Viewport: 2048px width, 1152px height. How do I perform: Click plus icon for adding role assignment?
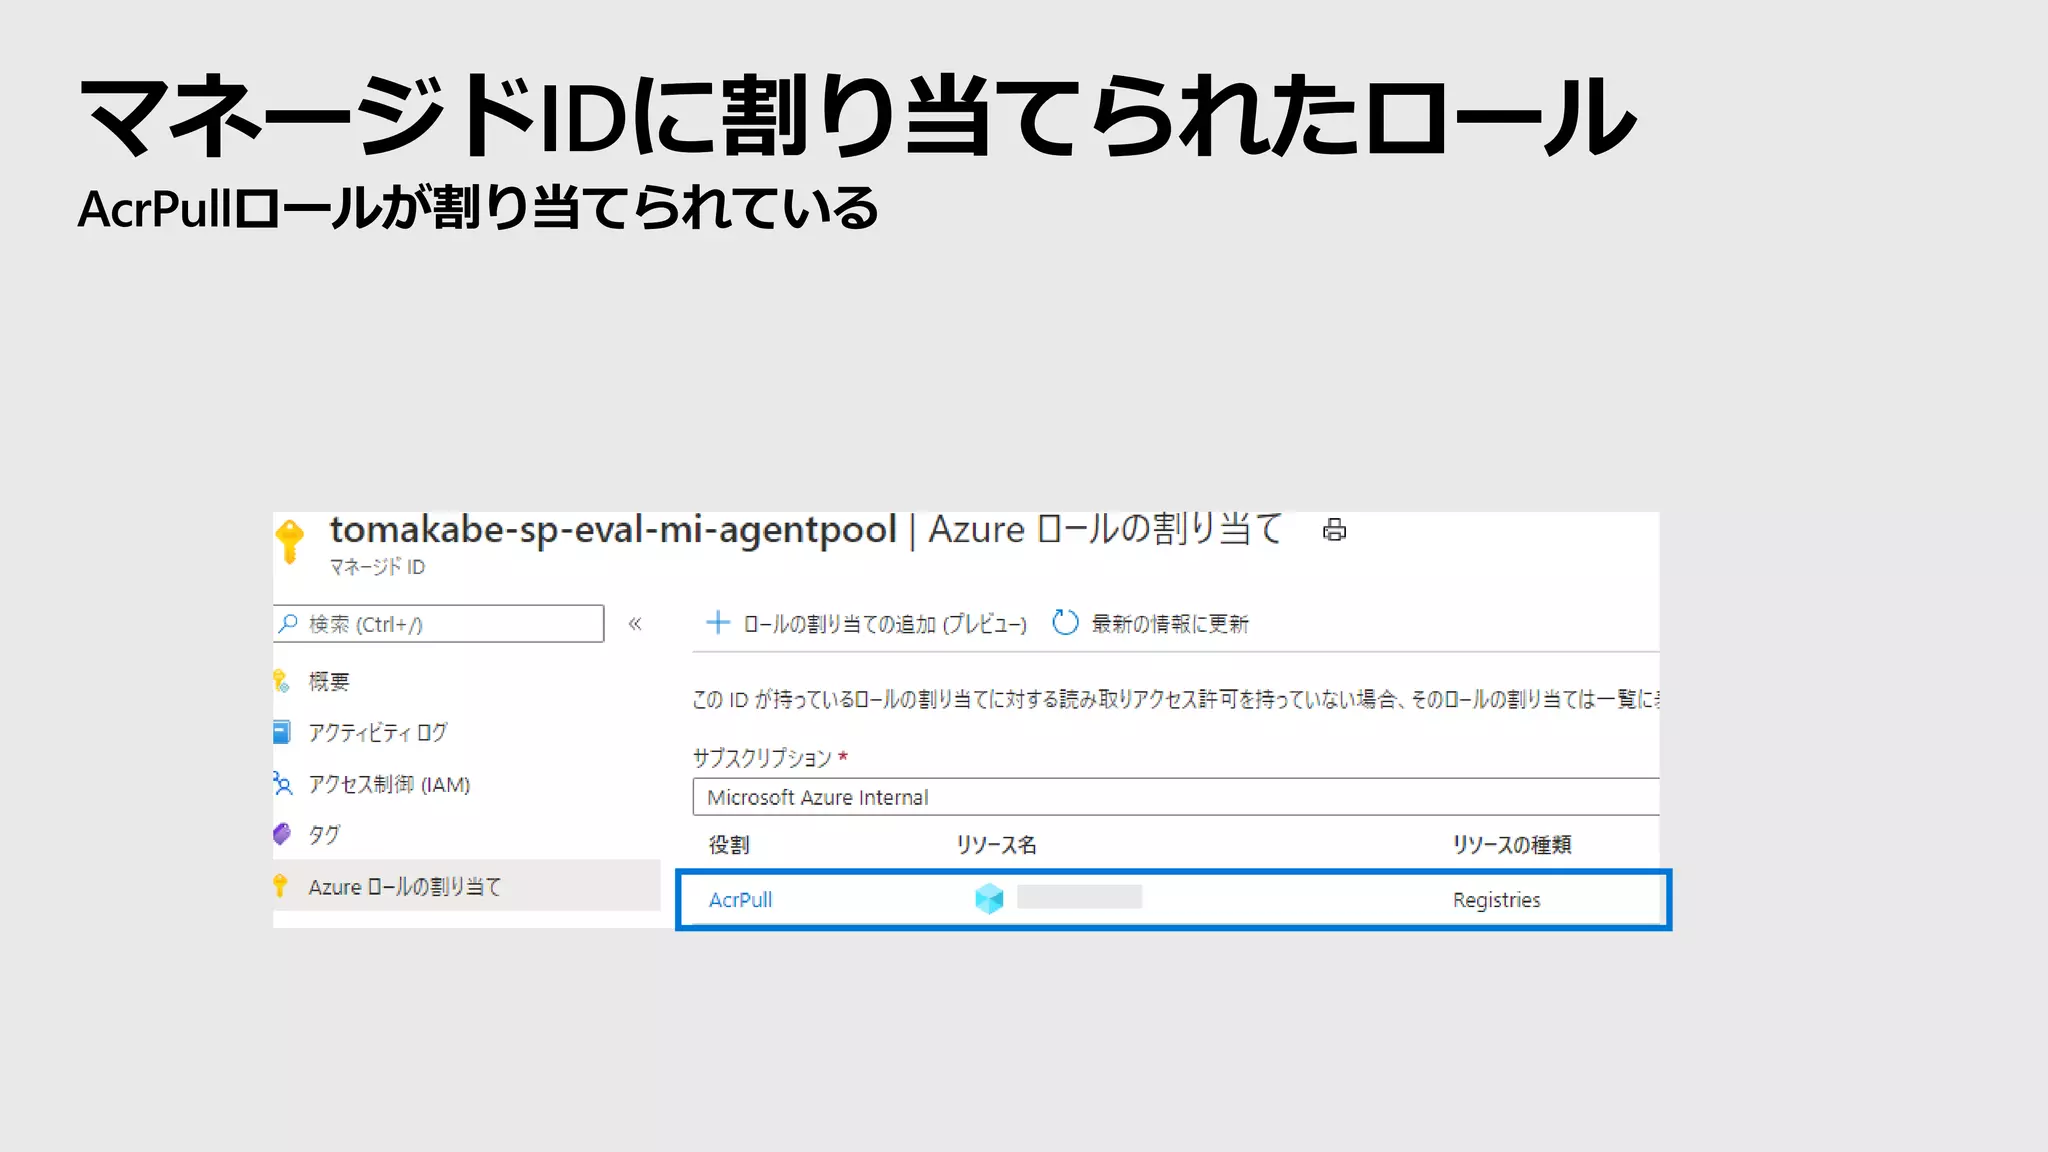(x=717, y=623)
